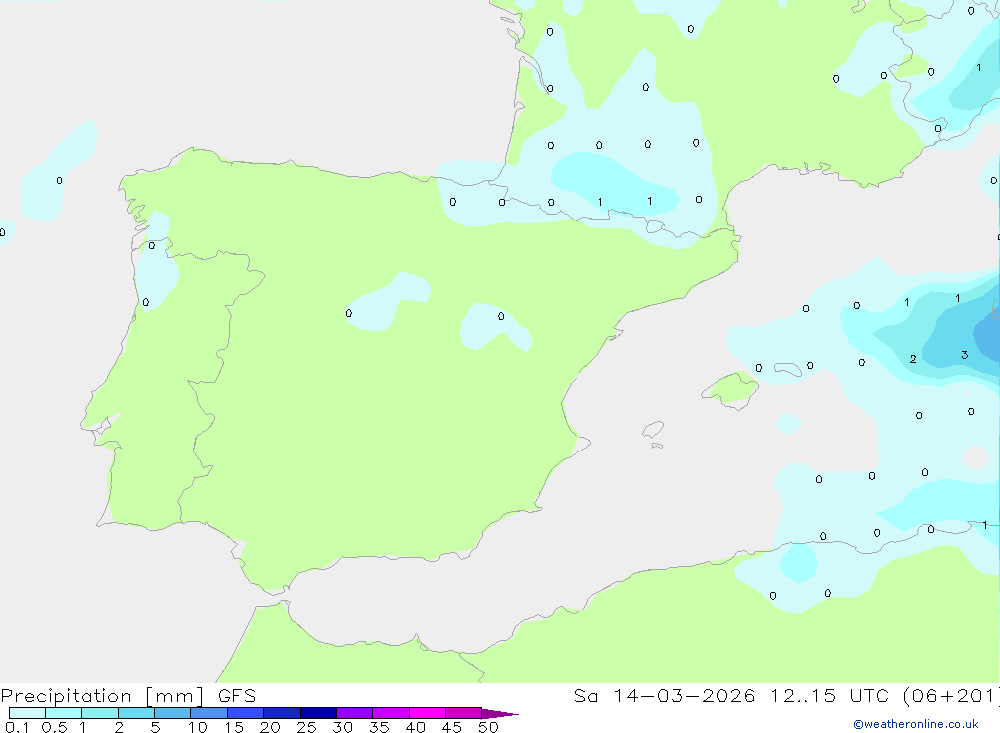Click the purple arrow above 50 mm

point(499,714)
